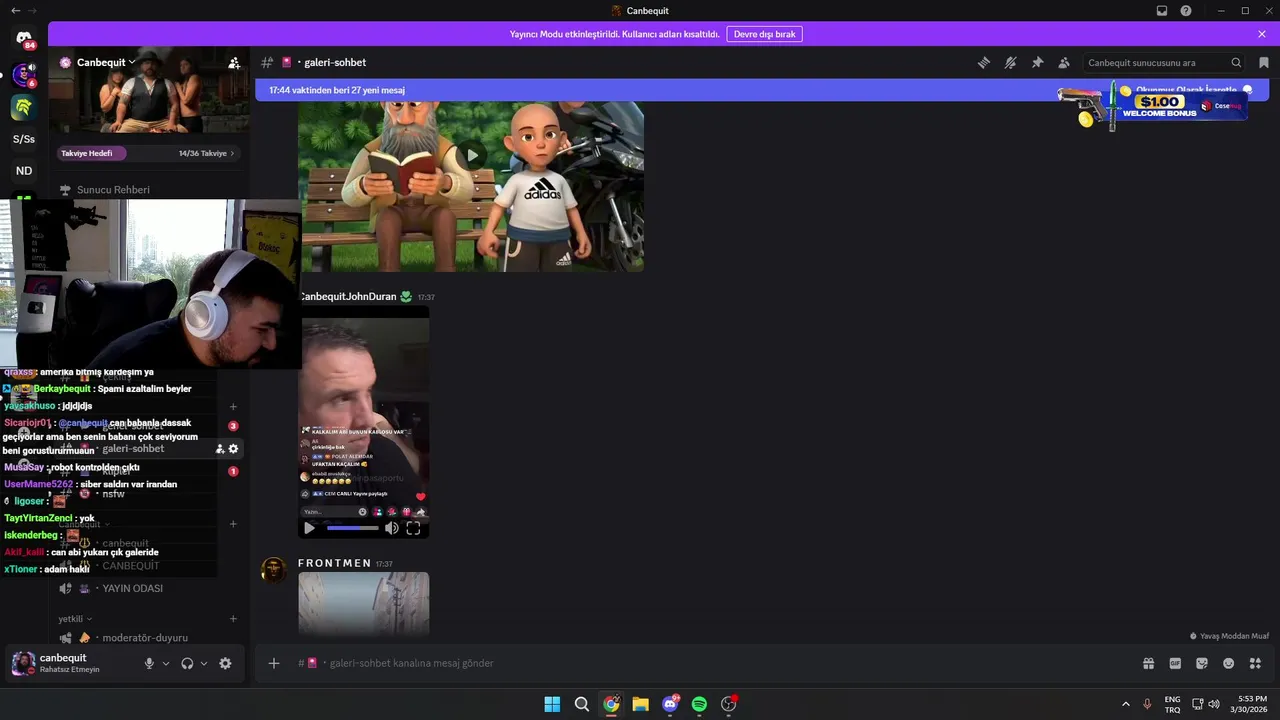Open FRONTMEN's image attachment thumbnail
Viewport: 1280px width, 720px height.
(x=364, y=604)
